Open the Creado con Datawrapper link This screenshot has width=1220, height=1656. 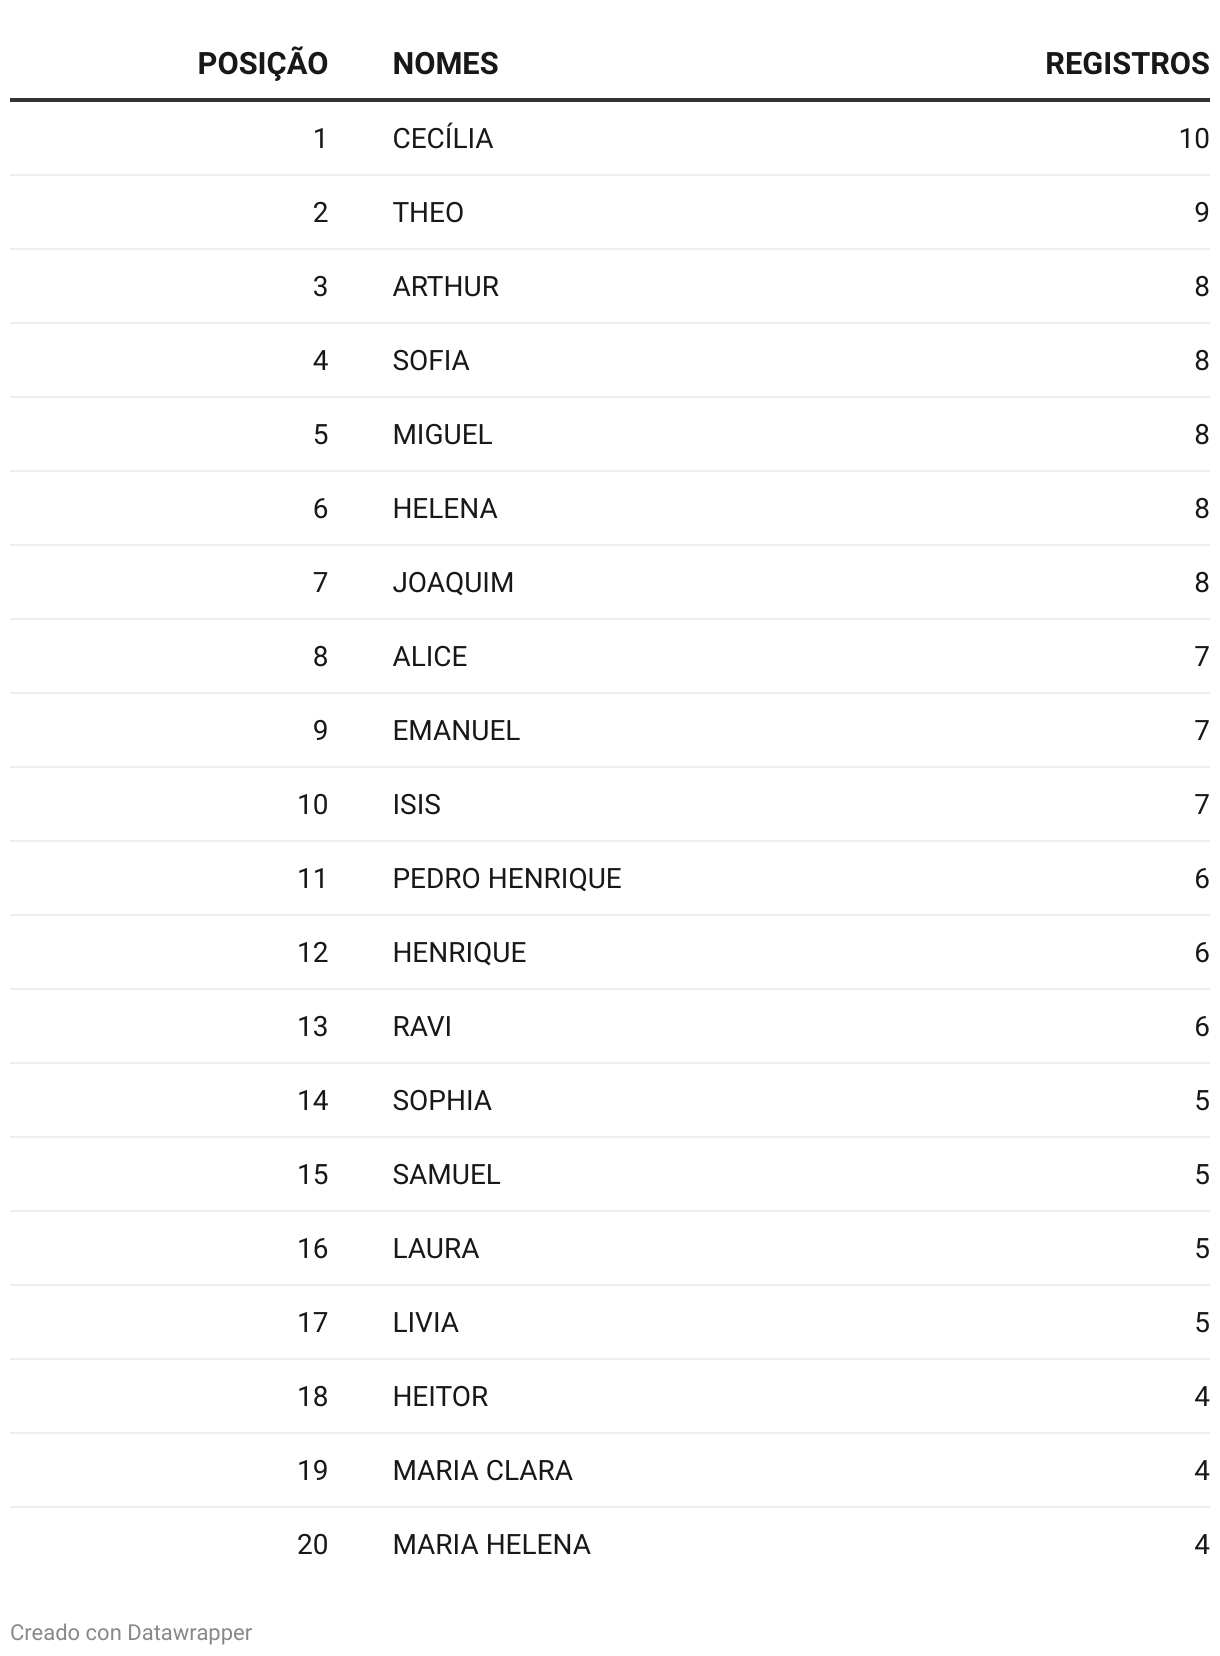pyautogui.click(x=131, y=1632)
